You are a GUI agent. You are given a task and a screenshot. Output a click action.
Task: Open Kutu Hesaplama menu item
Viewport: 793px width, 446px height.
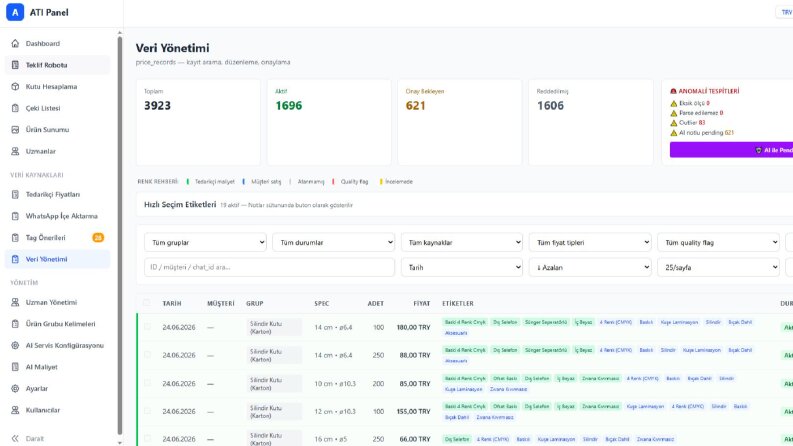tap(57, 86)
